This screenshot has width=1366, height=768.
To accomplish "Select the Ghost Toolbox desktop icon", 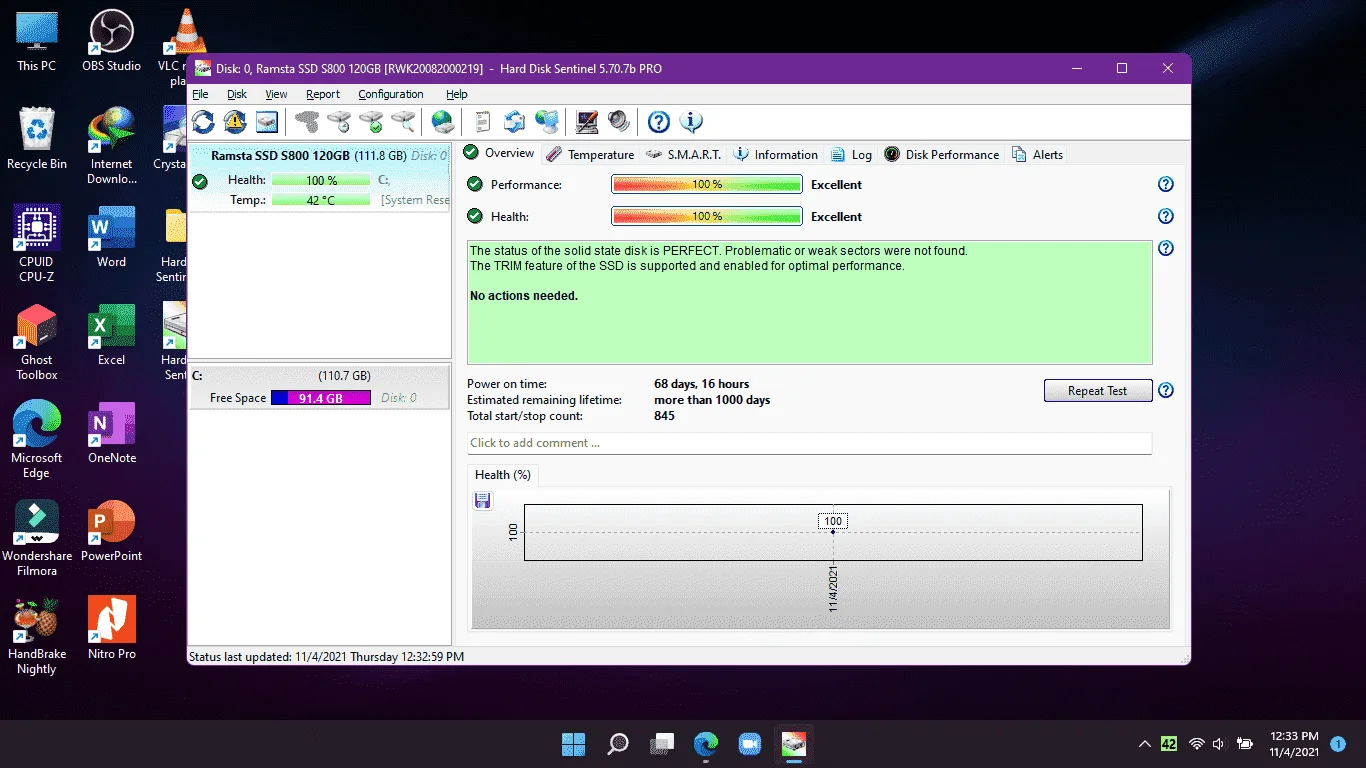I will [37, 343].
